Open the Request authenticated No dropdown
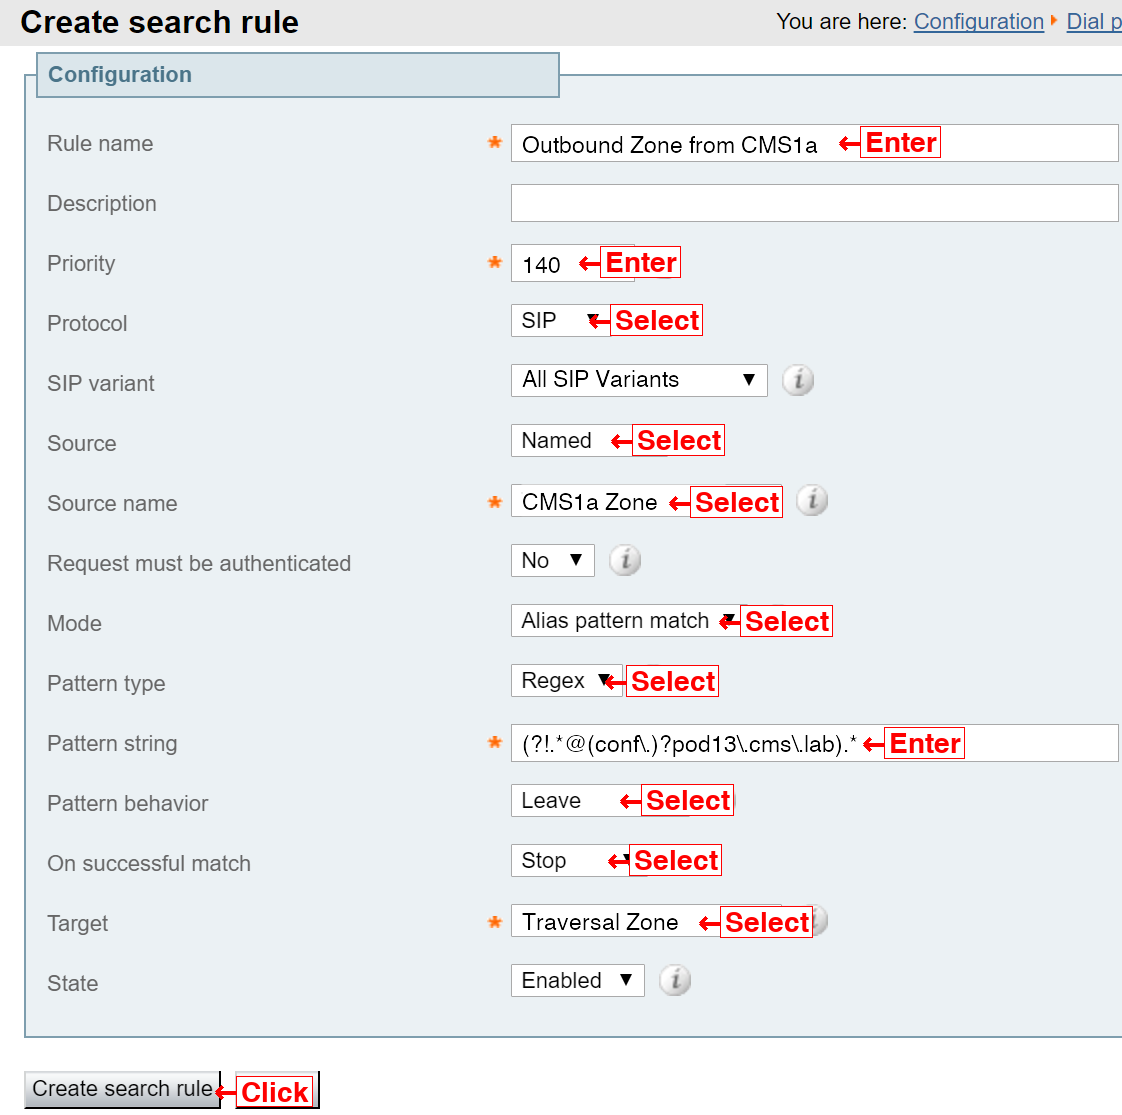The height and width of the screenshot is (1115, 1122). (552, 560)
